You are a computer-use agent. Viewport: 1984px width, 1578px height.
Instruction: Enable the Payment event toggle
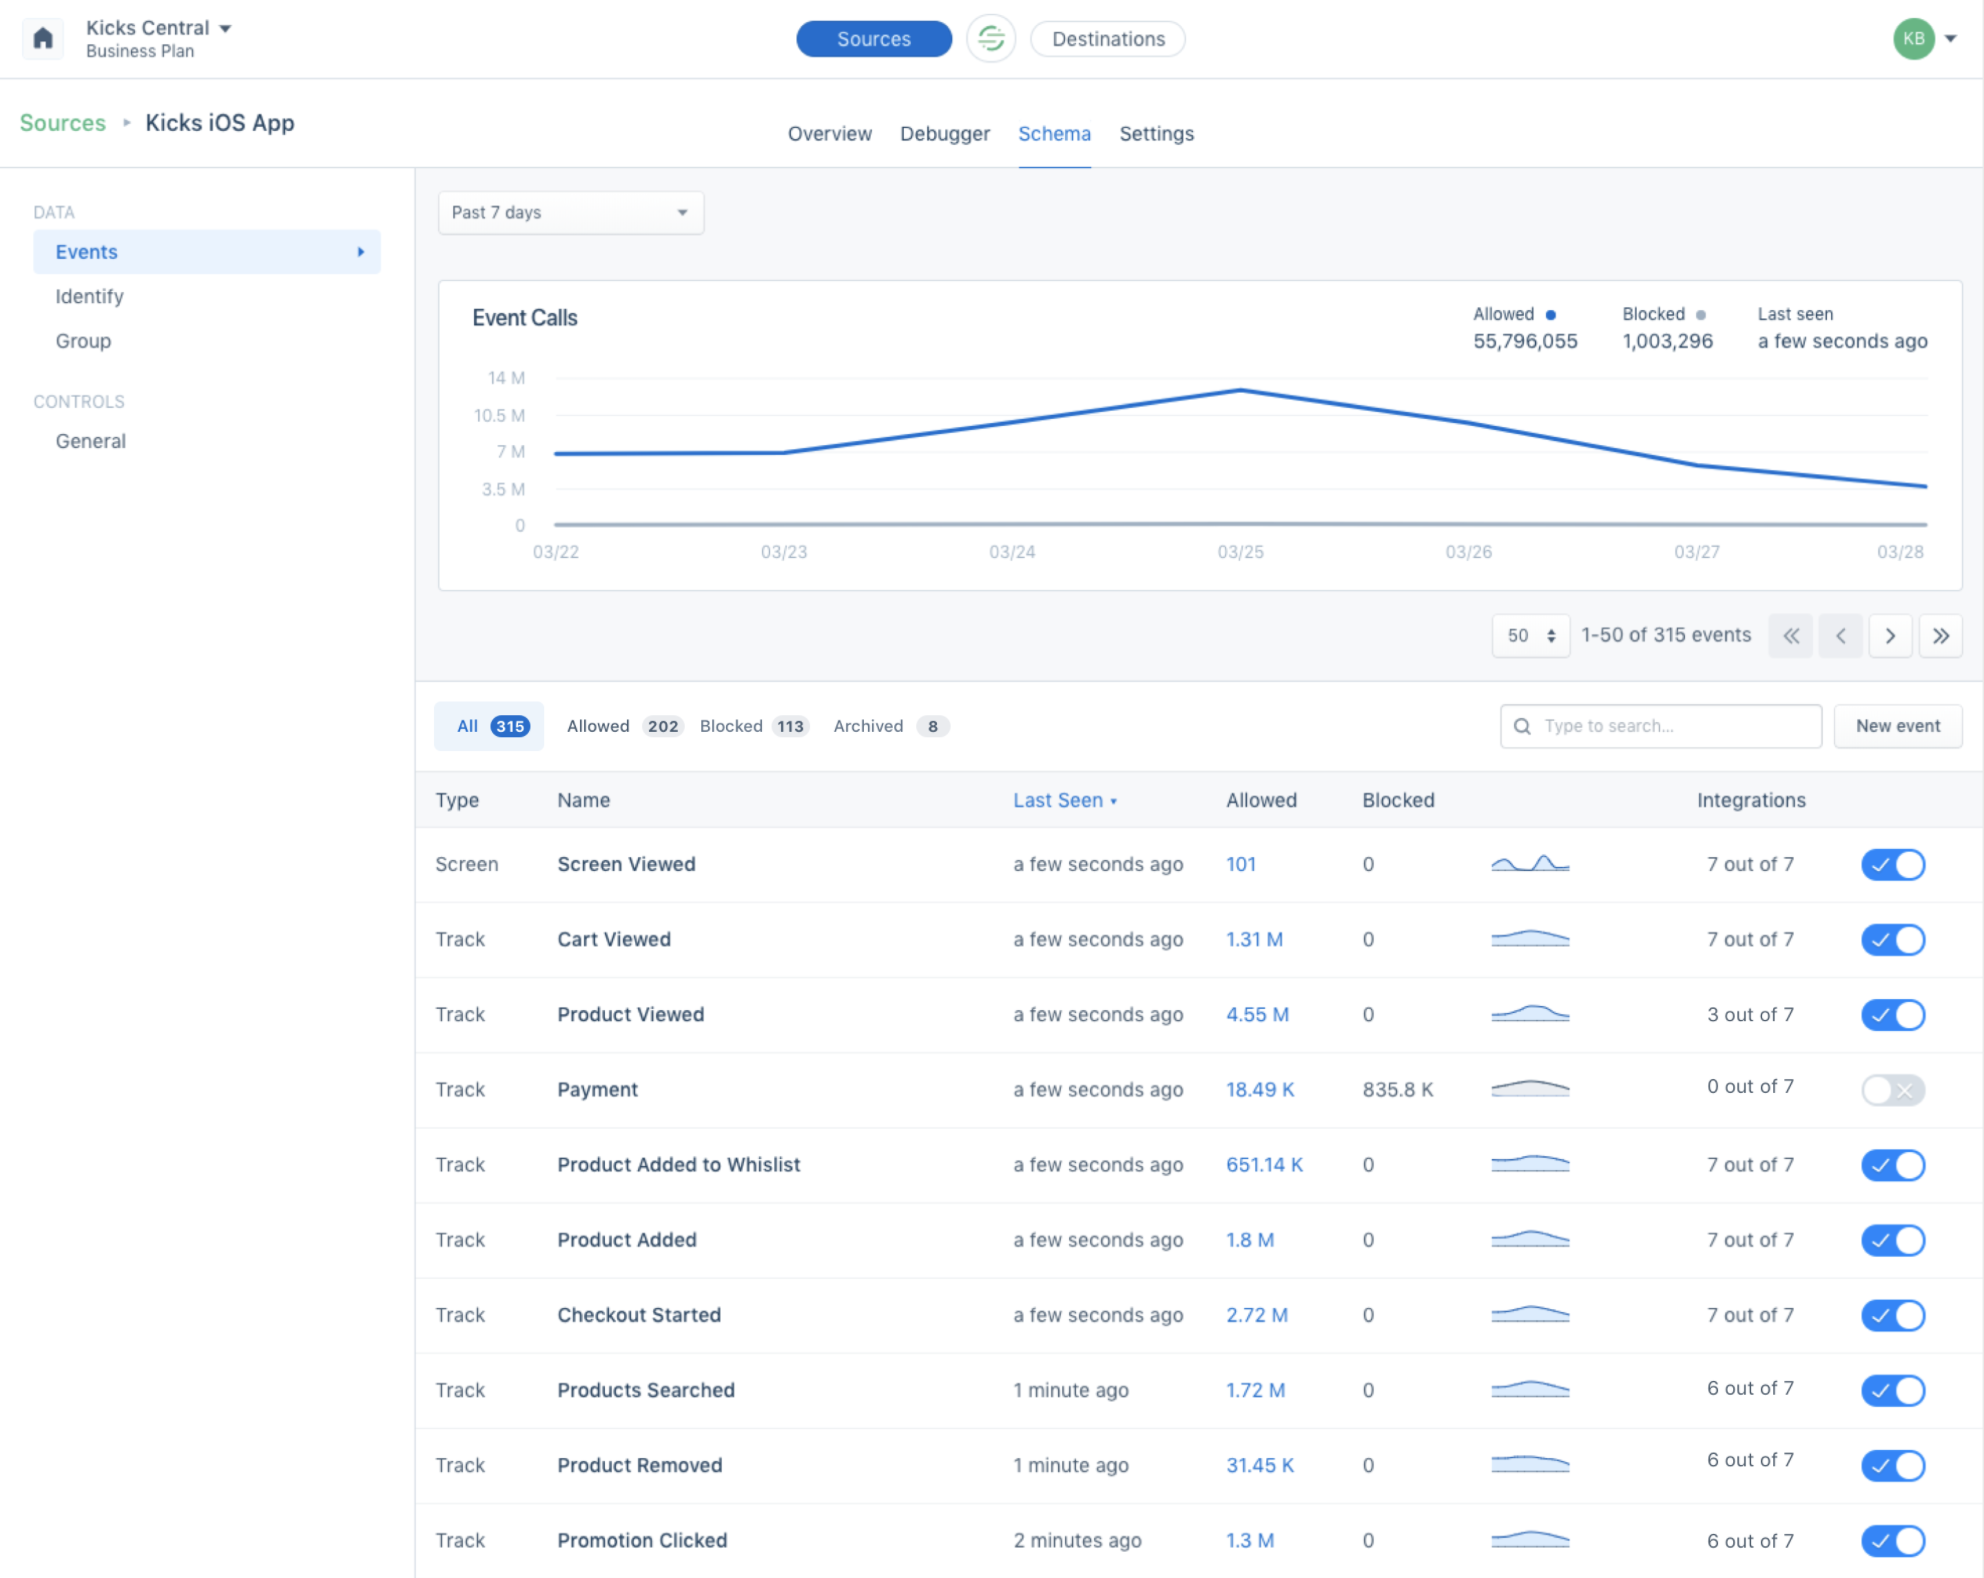point(1892,1090)
